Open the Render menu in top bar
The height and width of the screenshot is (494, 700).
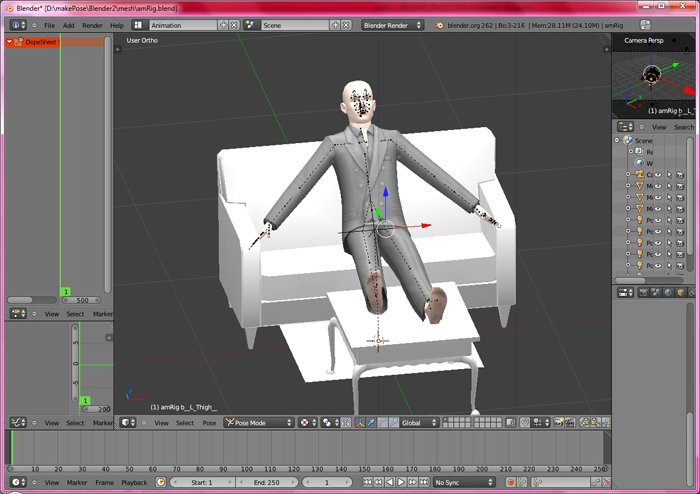(92, 25)
